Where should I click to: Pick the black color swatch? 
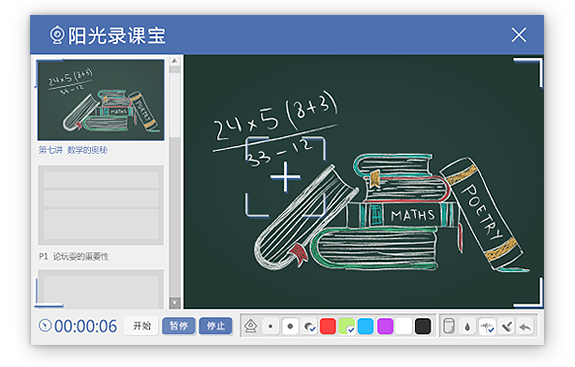[423, 326]
